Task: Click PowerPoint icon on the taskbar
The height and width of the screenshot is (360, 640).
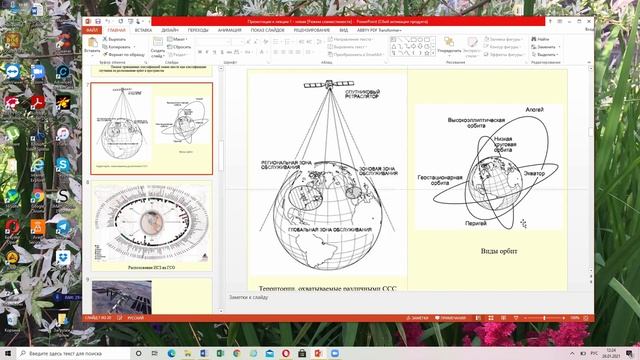Action: [318, 353]
